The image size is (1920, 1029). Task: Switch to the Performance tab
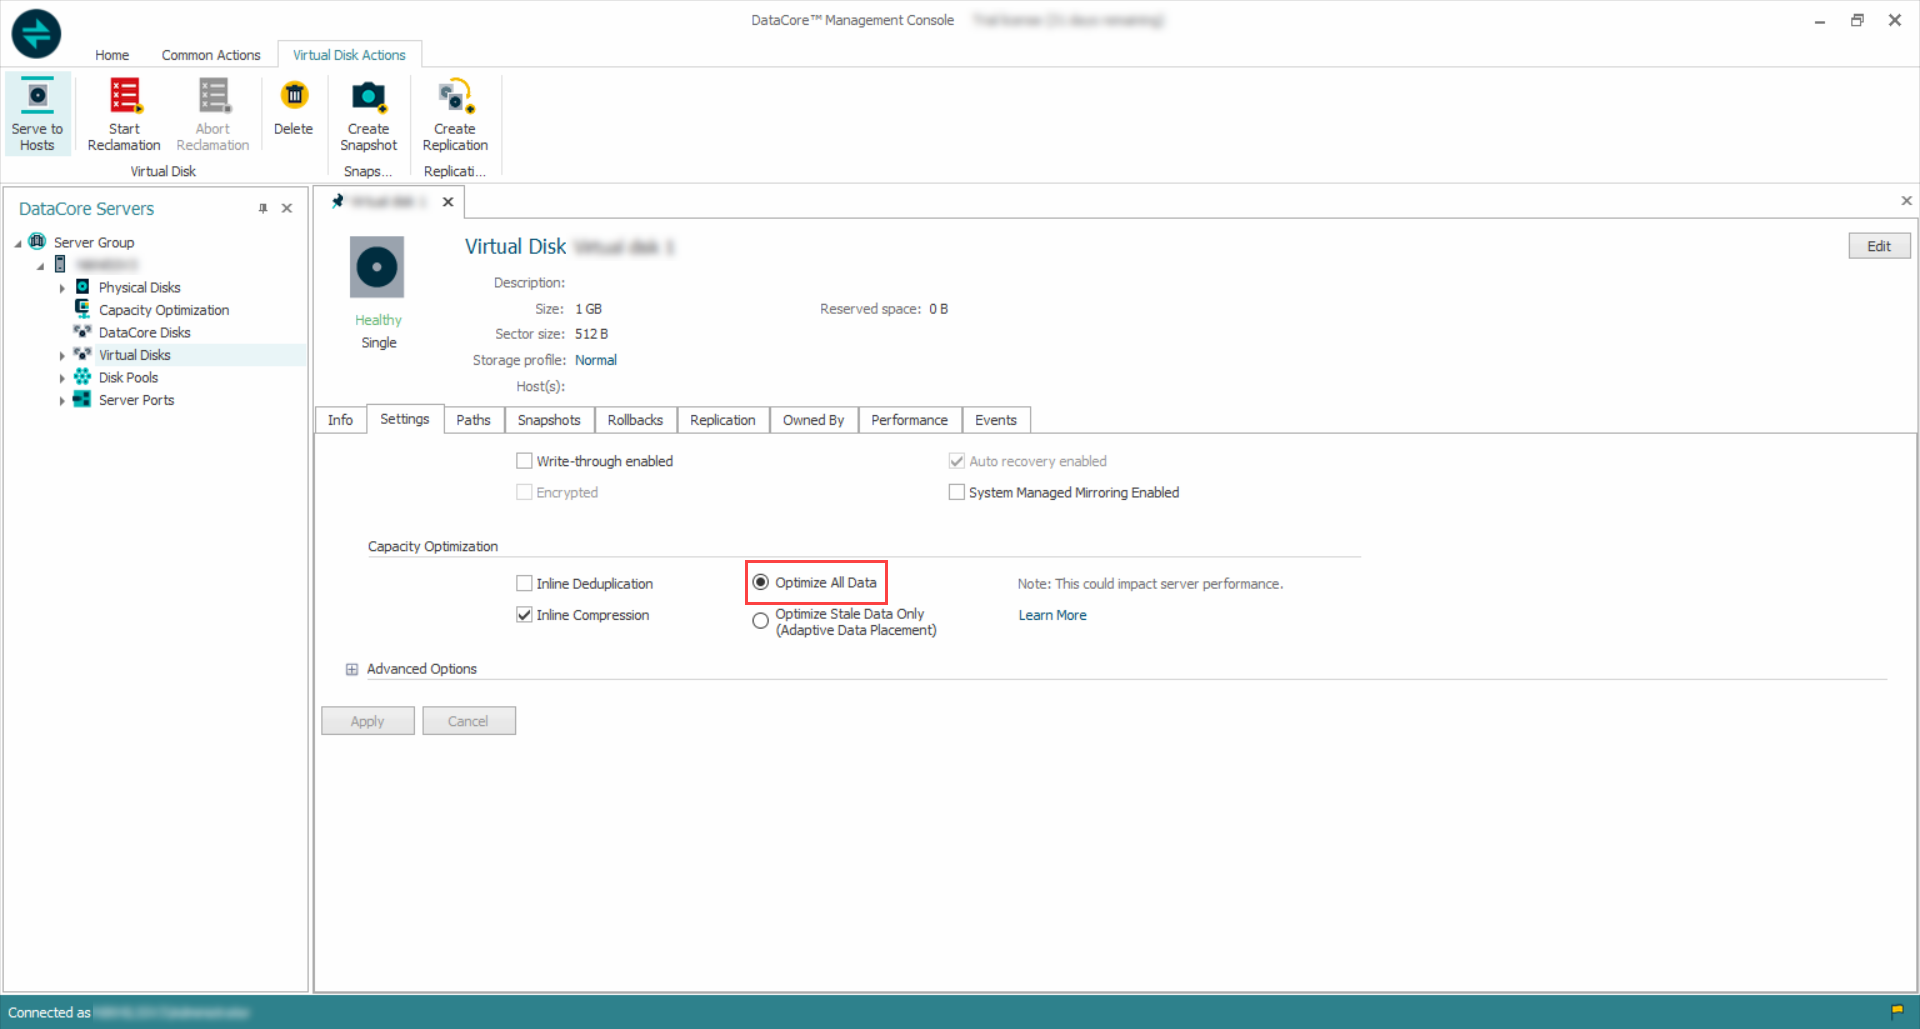click(x=908, y=420)
